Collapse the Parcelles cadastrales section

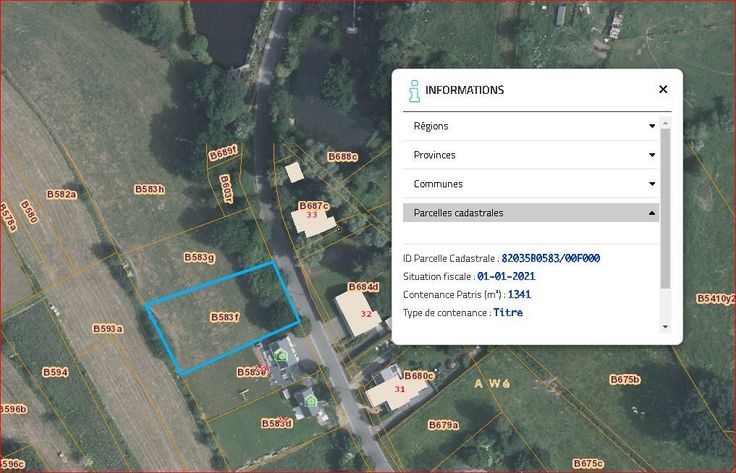(652, 213)
